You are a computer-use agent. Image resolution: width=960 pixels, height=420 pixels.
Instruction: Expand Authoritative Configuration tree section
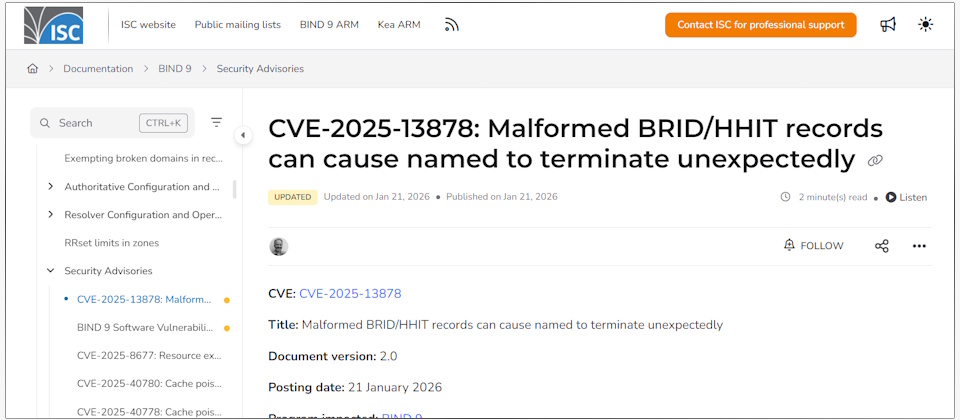coord(51,187)
